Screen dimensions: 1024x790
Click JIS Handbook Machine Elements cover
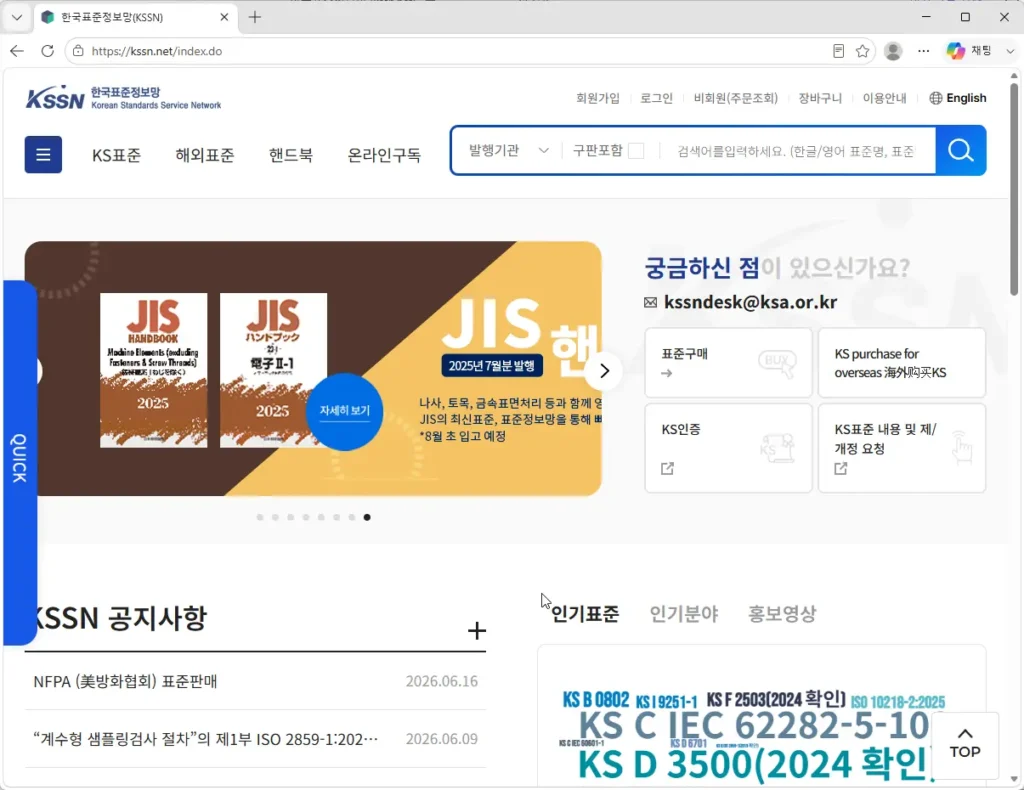(x=153, y=370)
